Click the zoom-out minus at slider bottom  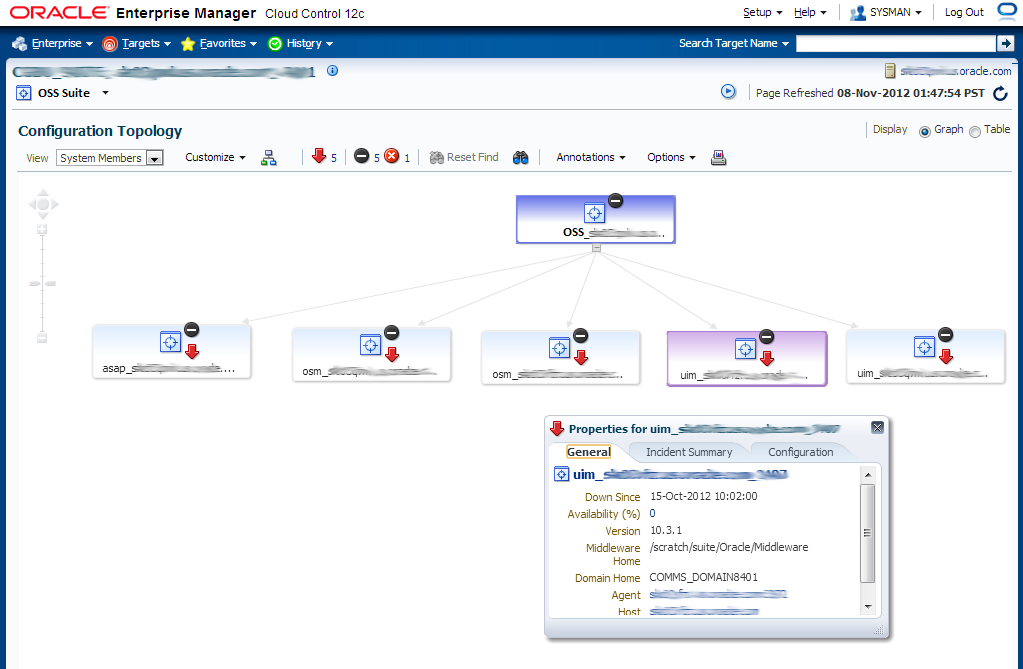pyautogui.click(x=42, y=337)
